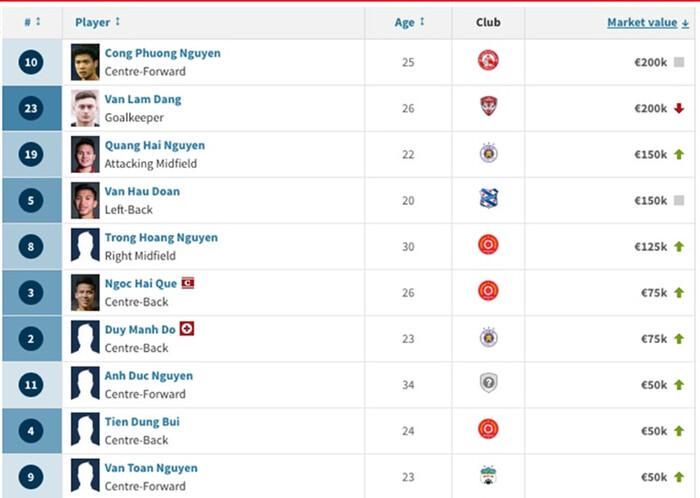700x498 pixels.
Task: Click red down arrow next to Van Lam Dang's value
Action: click(x=679, y=108)
